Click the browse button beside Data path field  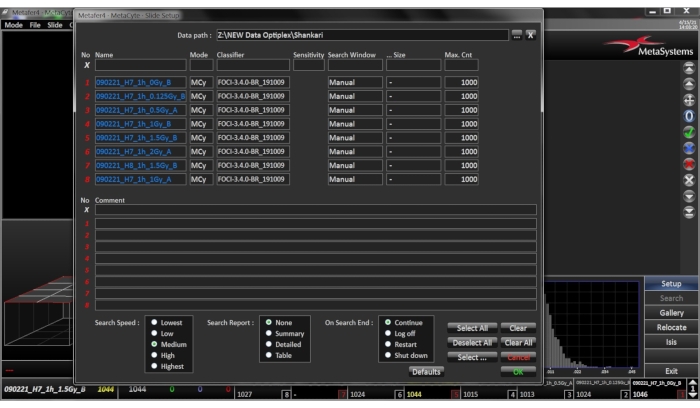point(516,35)
